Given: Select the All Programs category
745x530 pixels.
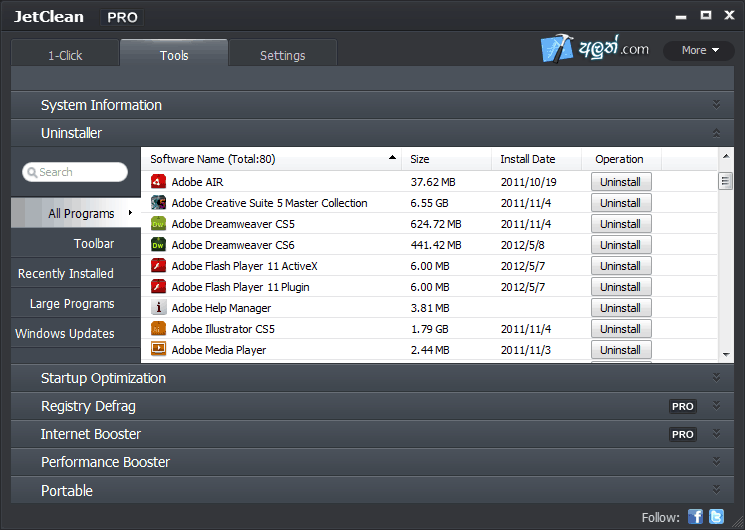Looking at the screenshot, I should pyautogui.click(x=76, y=213).
